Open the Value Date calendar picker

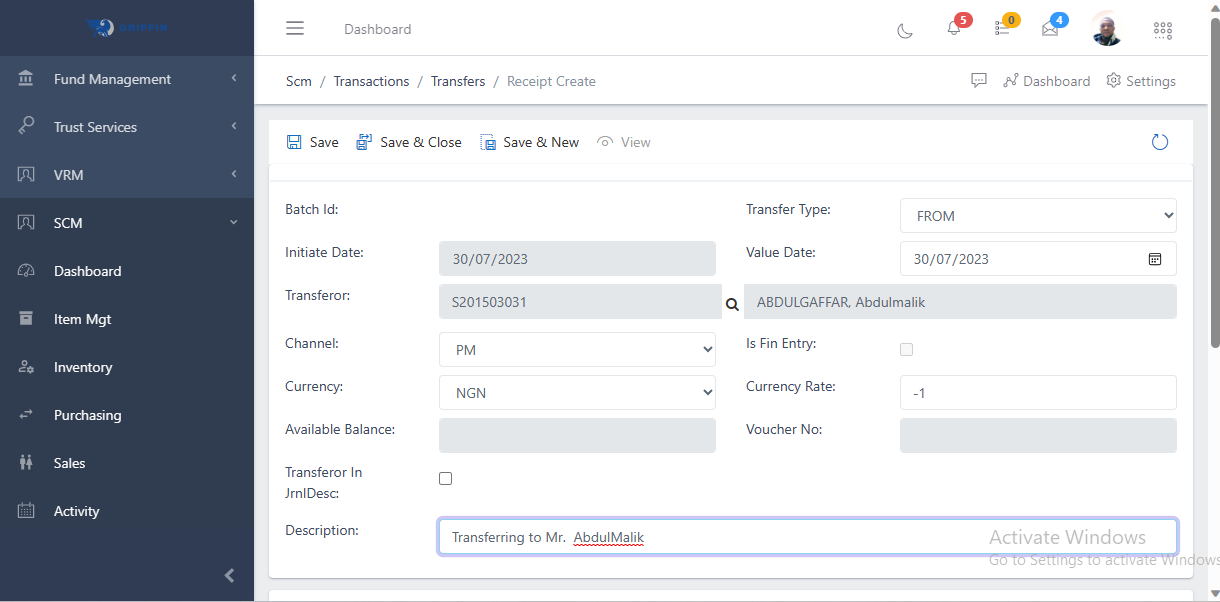[x=1155, y=259]
